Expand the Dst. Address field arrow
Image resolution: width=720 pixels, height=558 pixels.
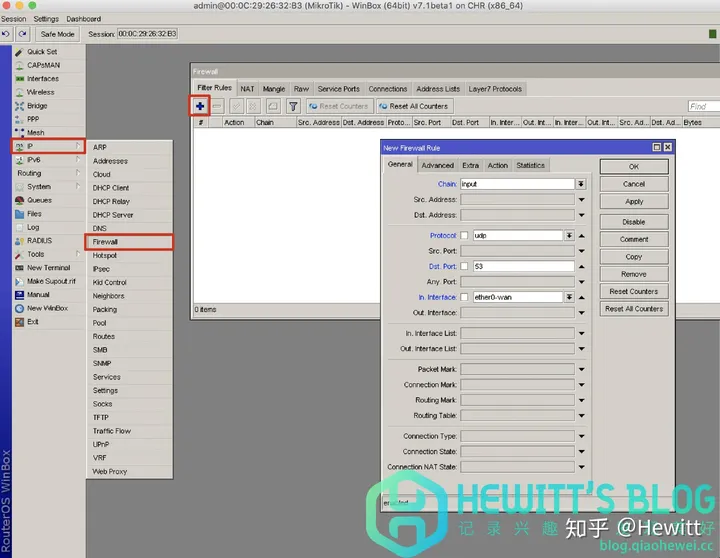(x=581, y=215)
